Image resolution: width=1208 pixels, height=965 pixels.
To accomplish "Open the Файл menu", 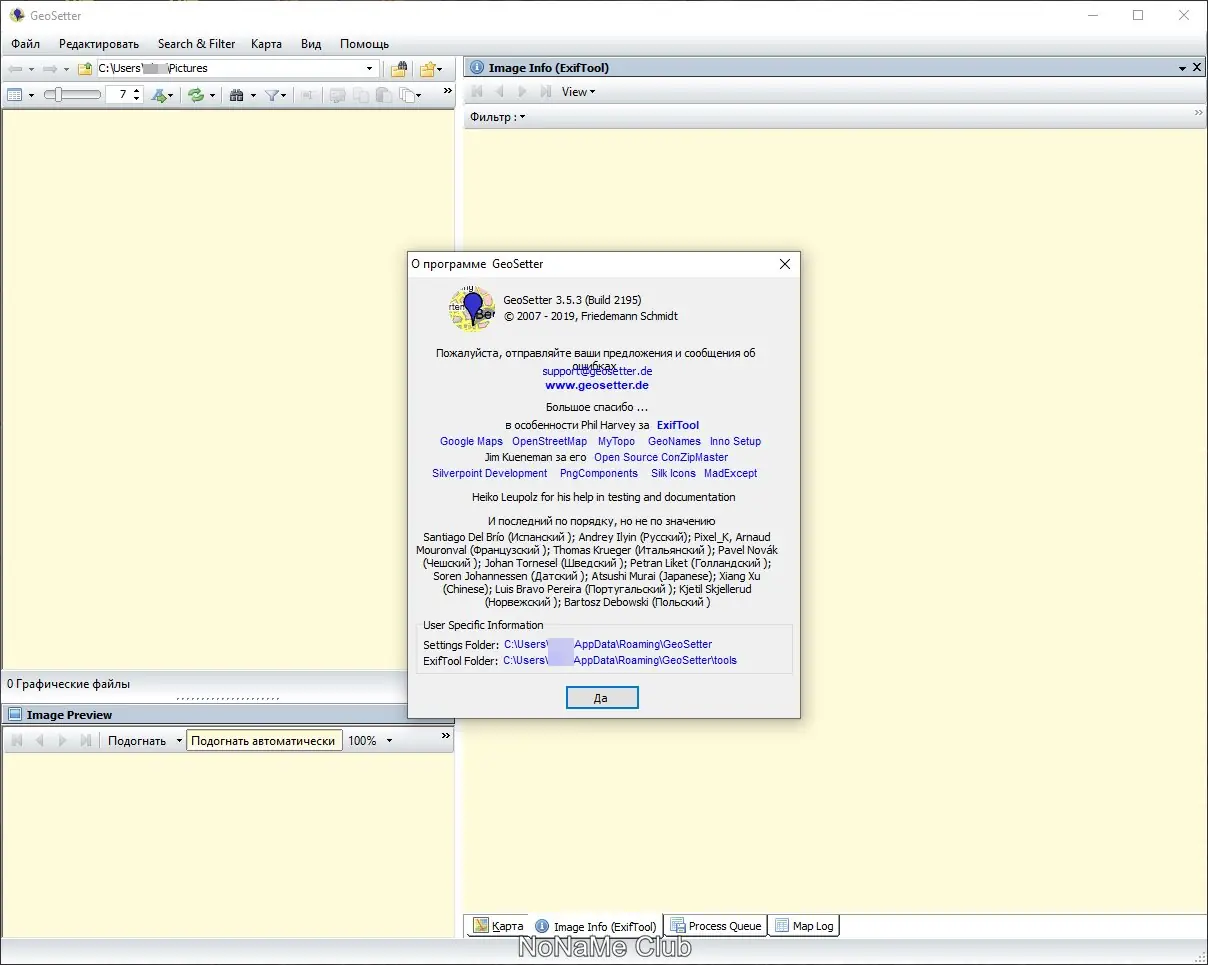I will pos(26,44).
